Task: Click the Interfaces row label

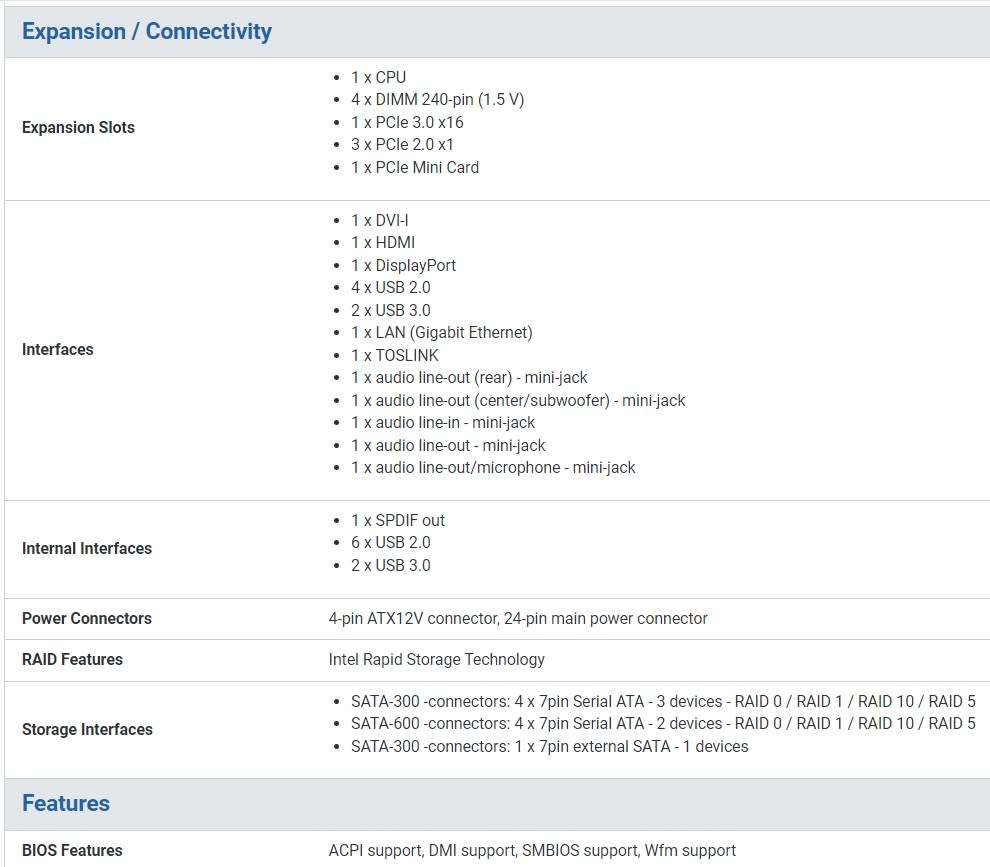Action: pos(58,350)
